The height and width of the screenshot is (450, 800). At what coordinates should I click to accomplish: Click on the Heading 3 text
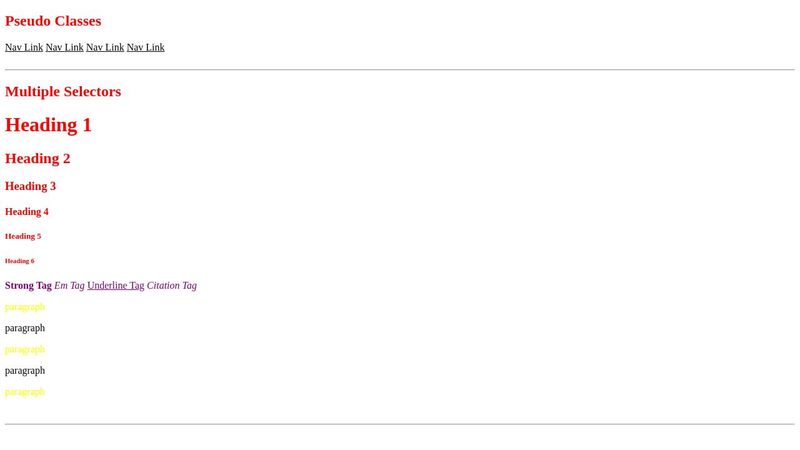[30, 186]
